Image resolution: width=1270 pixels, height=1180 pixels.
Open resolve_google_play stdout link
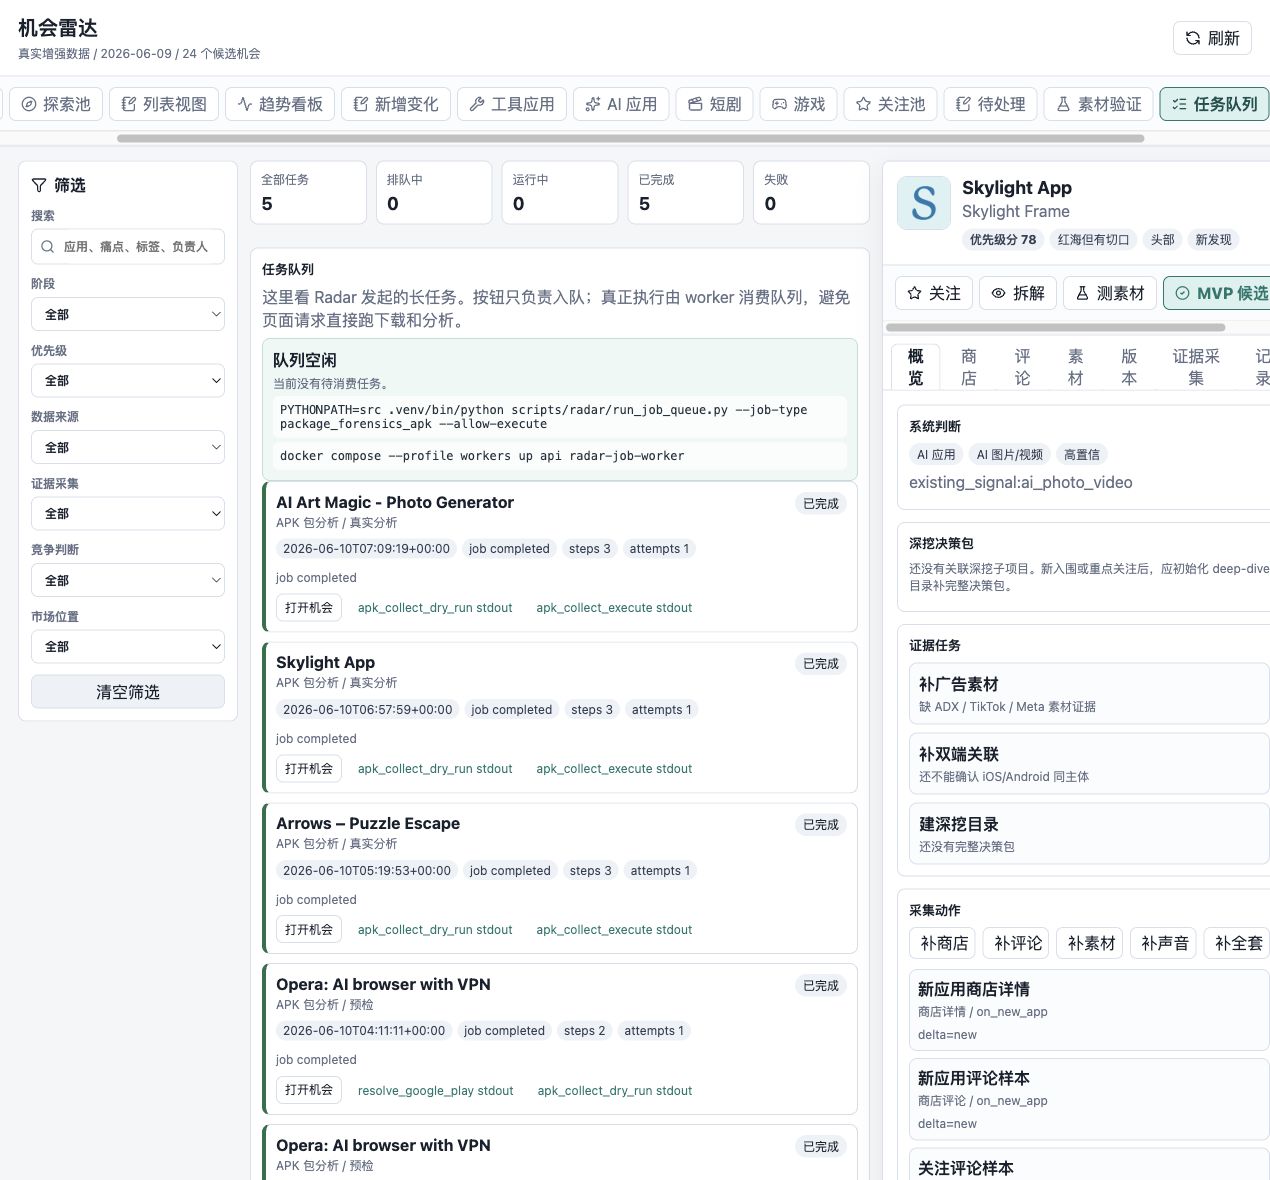436,1091
